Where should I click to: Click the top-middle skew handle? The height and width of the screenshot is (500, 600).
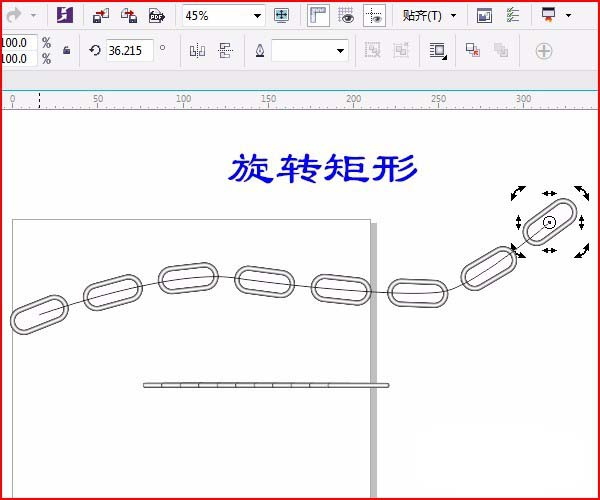[x=549, y=194]
